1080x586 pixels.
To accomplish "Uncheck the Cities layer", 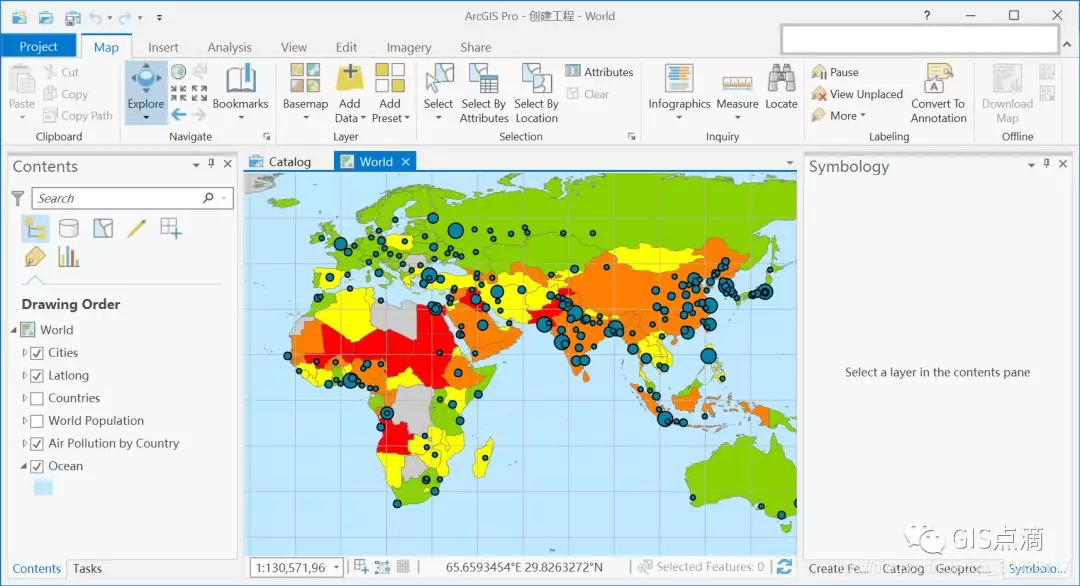I will point(37,353).
